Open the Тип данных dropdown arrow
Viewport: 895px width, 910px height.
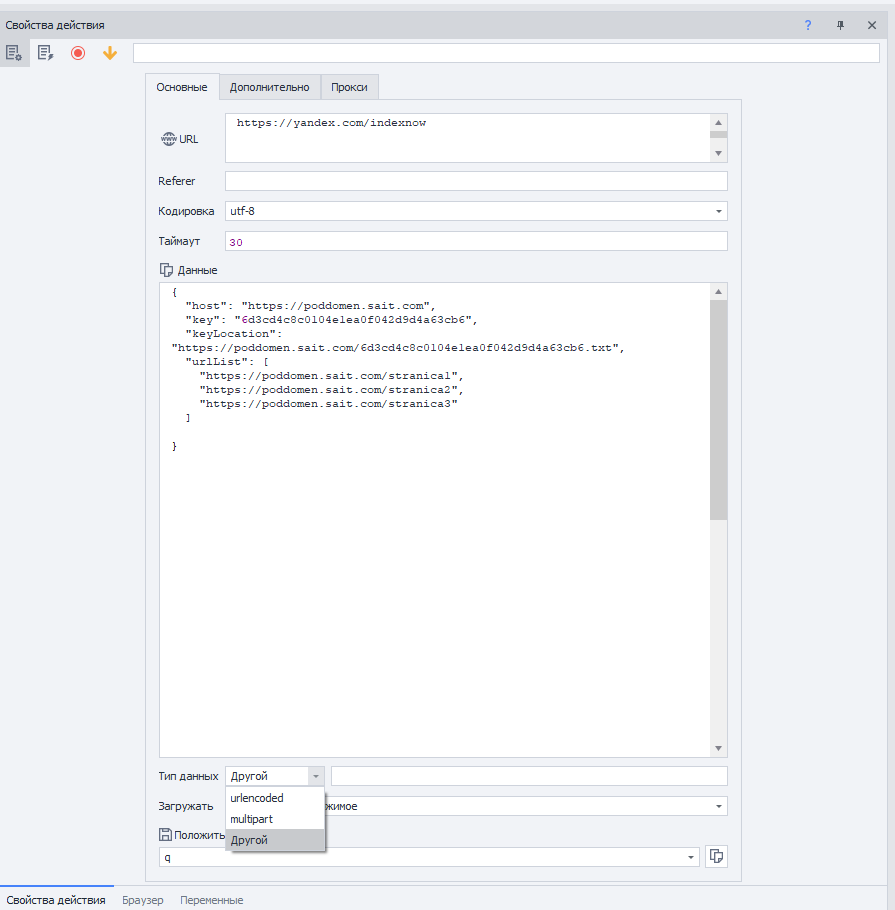[x=316, y=776]
